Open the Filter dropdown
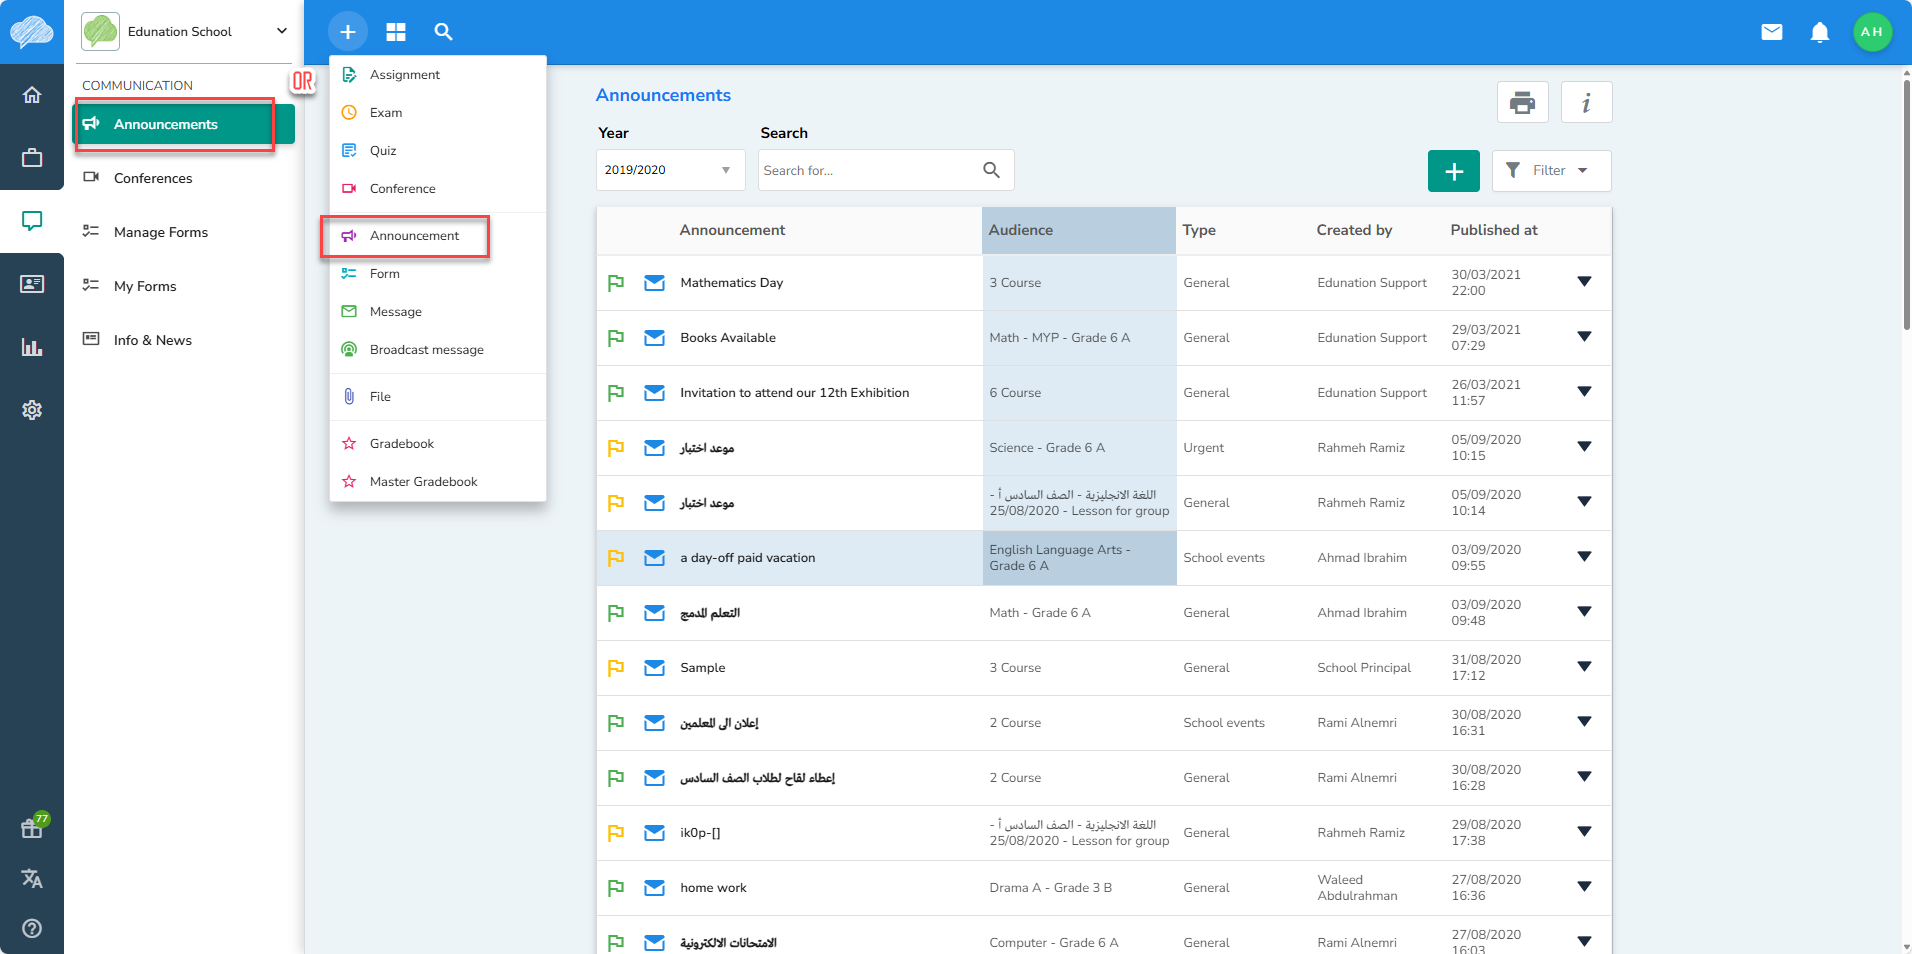The width and height of the screenshot is (1912, 954). [1551, 170]
